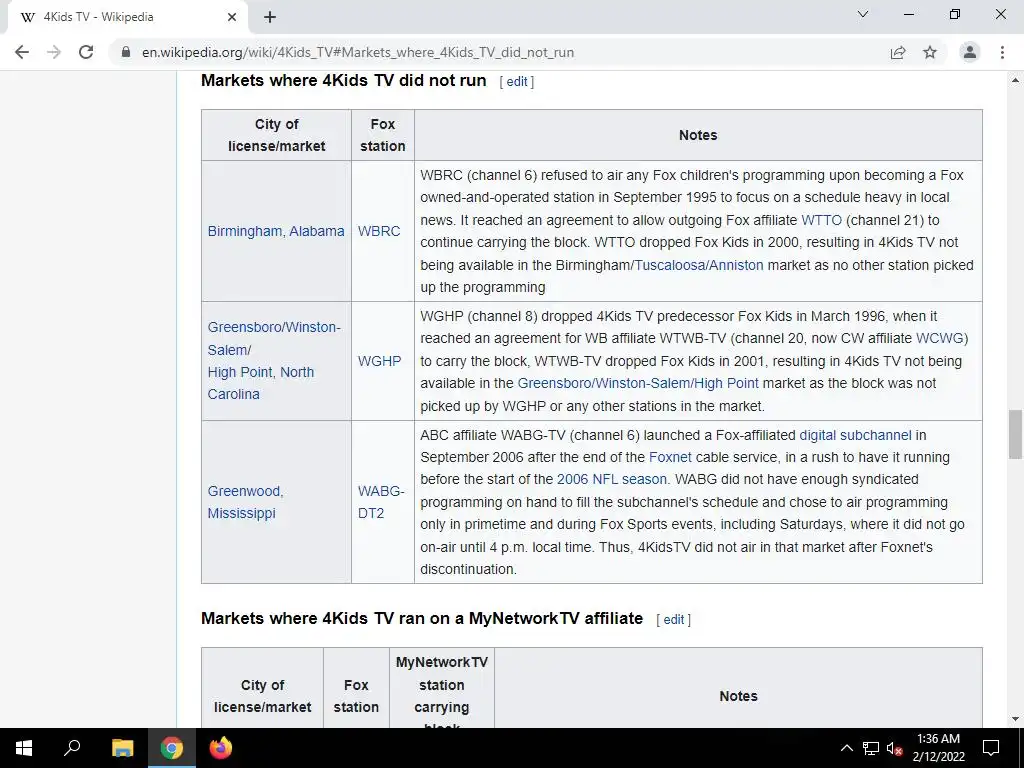Open File Explorer from taskbar
This screenshot has width=1024, height=768.
tap(122, 748)
